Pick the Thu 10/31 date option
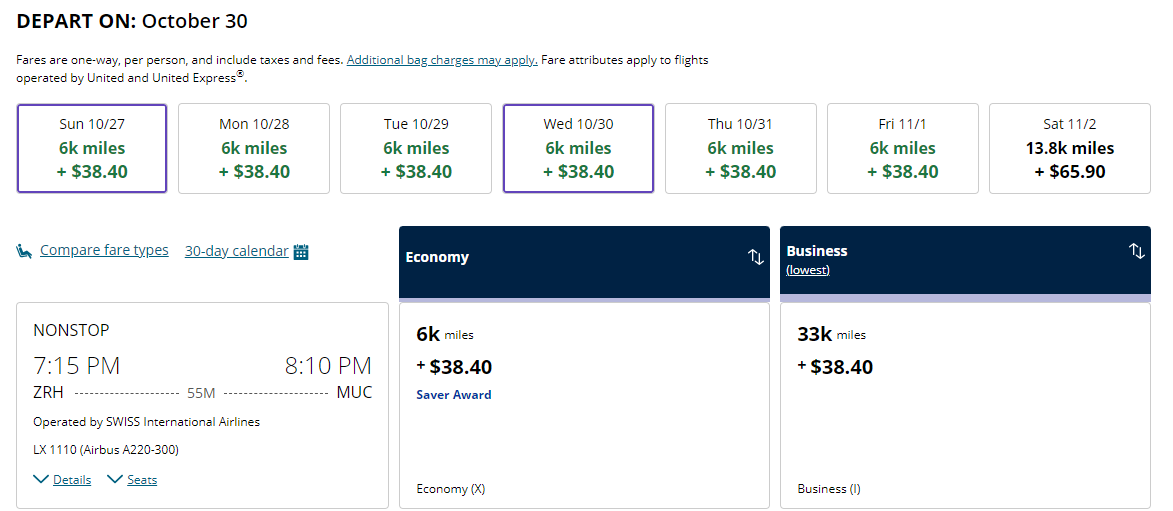Image resolution: width=1173 pixels, height=511 pixels. 741,148
